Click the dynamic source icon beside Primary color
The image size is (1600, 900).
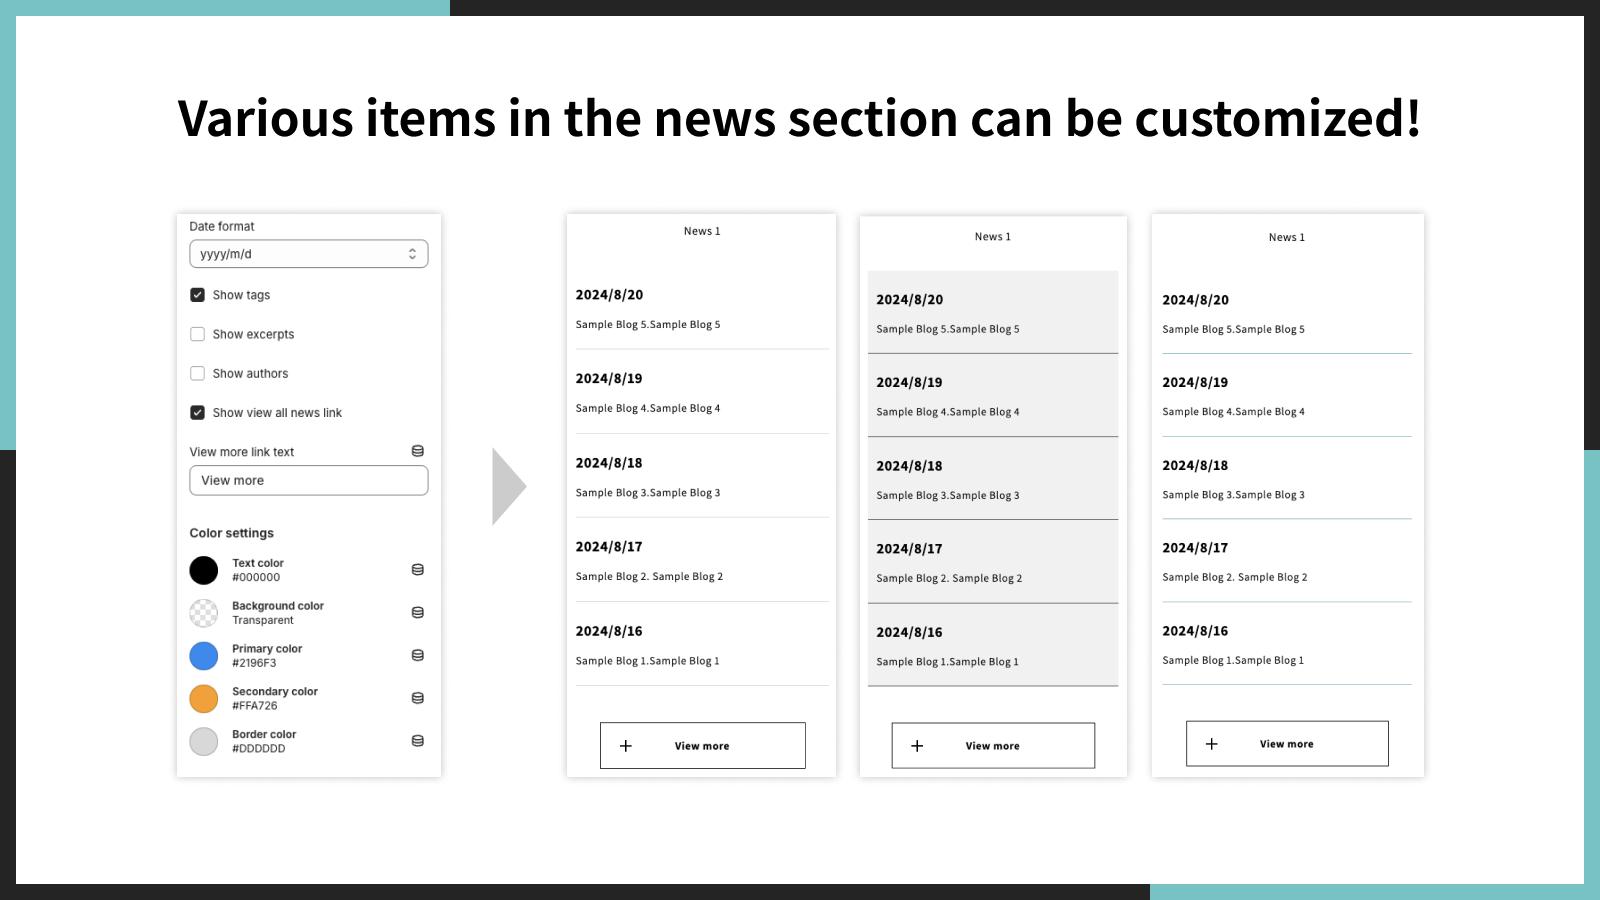(x=417, y=655)
